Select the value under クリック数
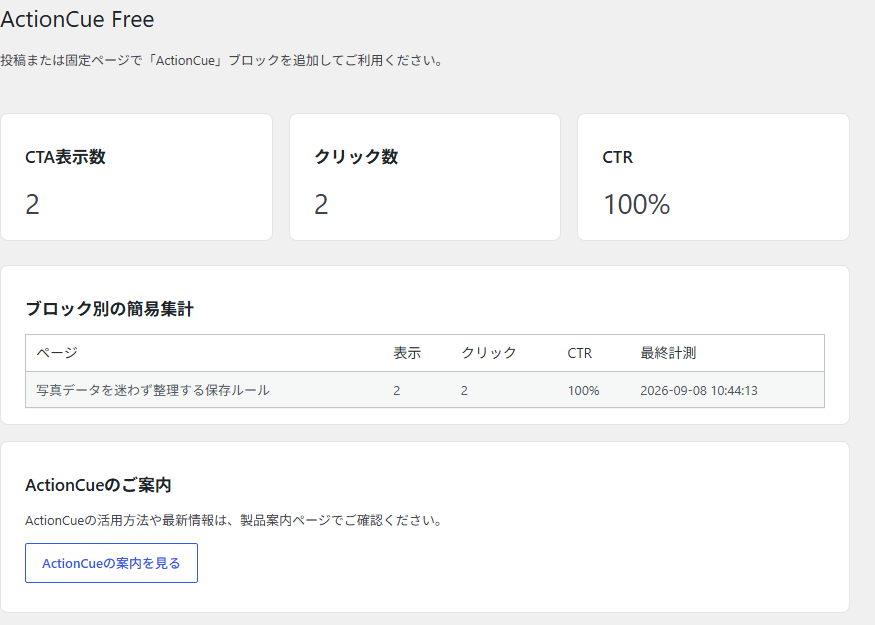The height and width of the screenshot is (625, 875). tap(321, 204)
